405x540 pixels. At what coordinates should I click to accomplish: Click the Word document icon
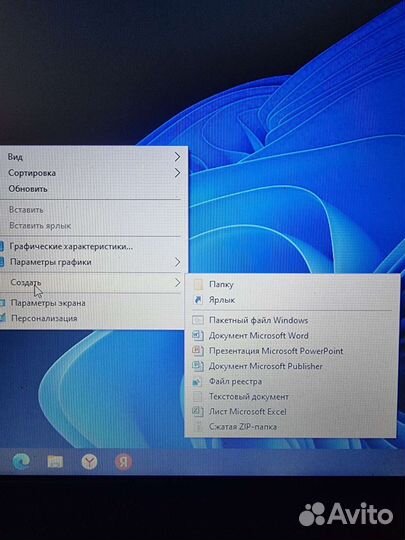pyautogui.click(x=198, y=335)
